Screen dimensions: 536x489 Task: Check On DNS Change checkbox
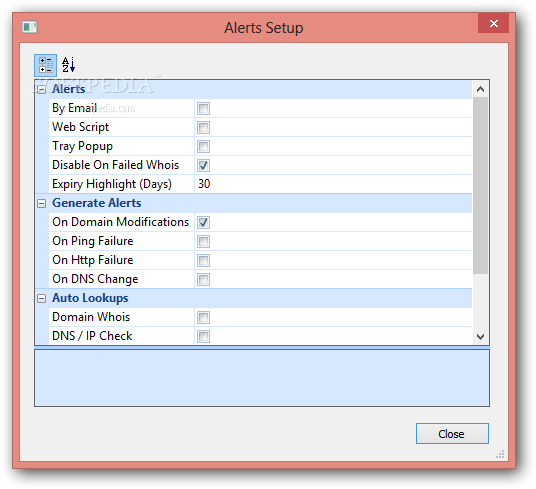coord(203,280)
